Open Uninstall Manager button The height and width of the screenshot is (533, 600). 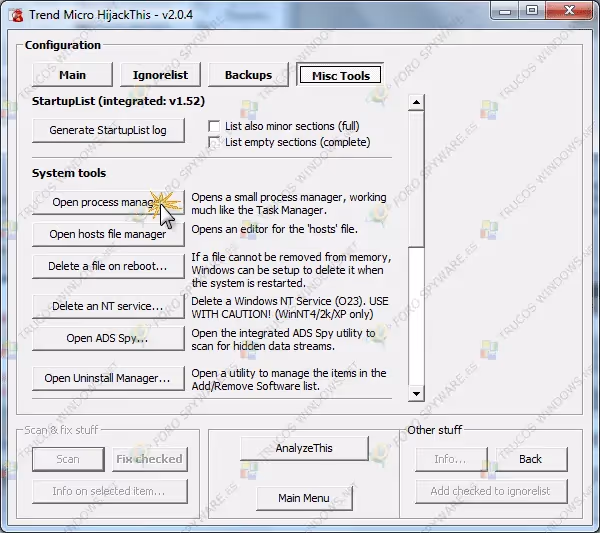[108, 378]
